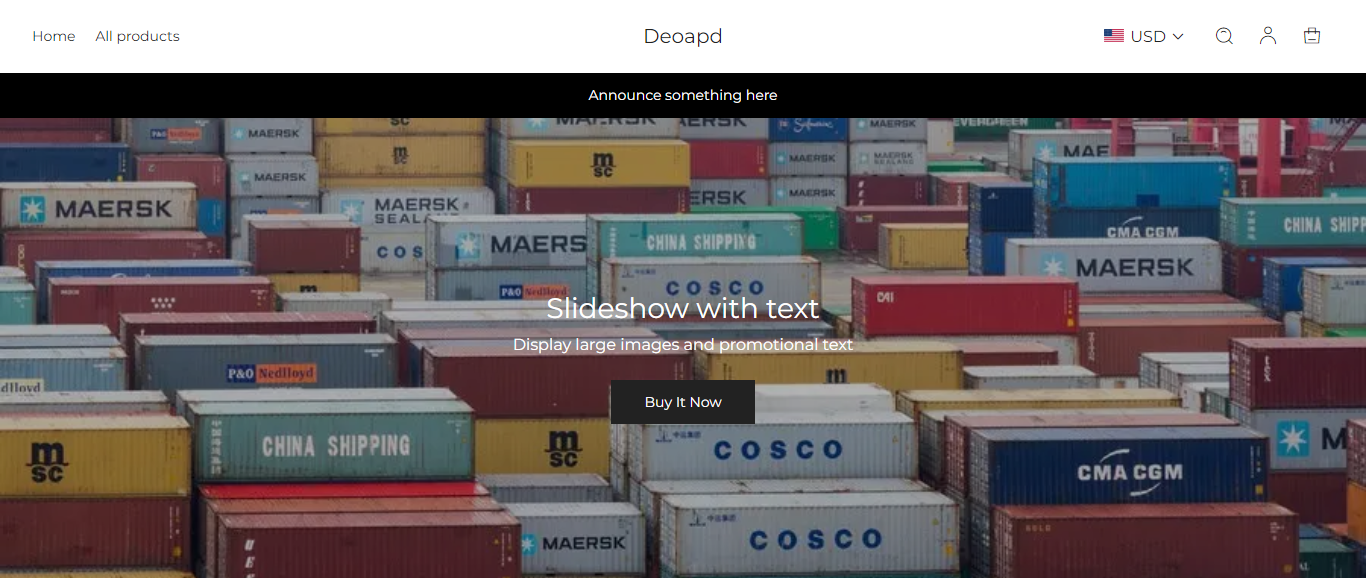Click the red container right of the heading
Screen dimensions: 1366x578
tap(965, 307)
